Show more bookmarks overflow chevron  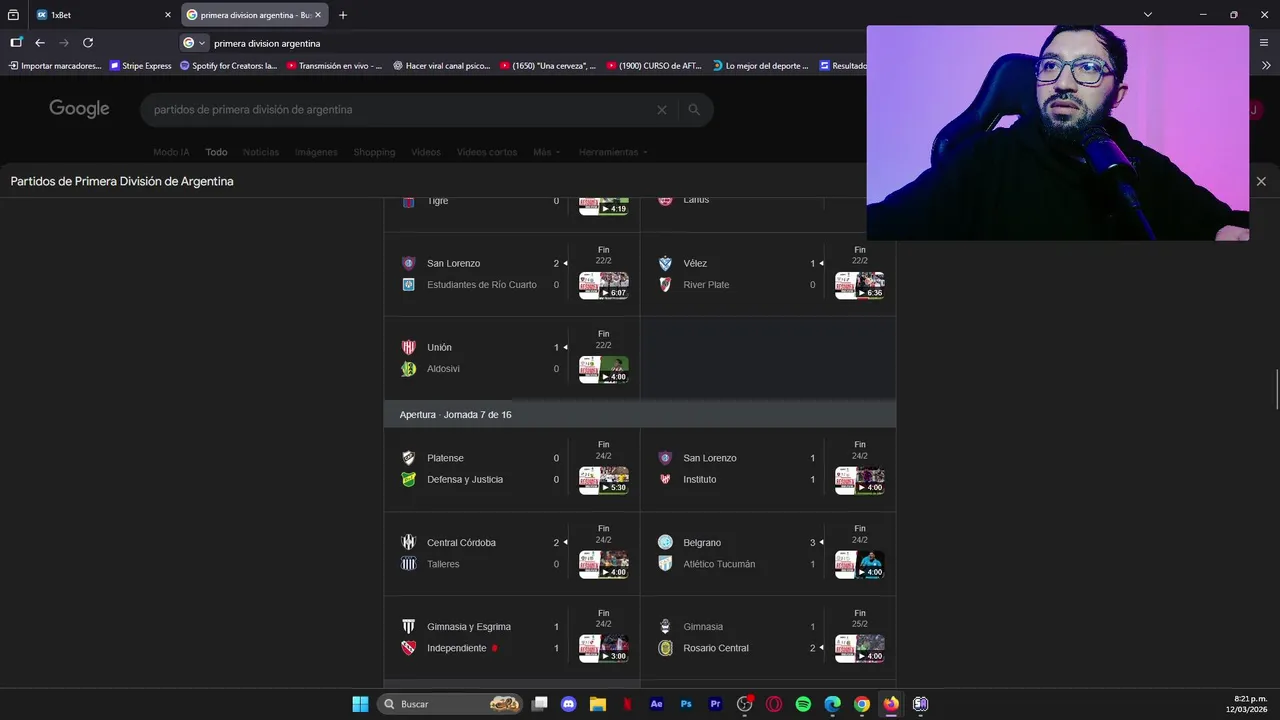[x=1266, y=66]
